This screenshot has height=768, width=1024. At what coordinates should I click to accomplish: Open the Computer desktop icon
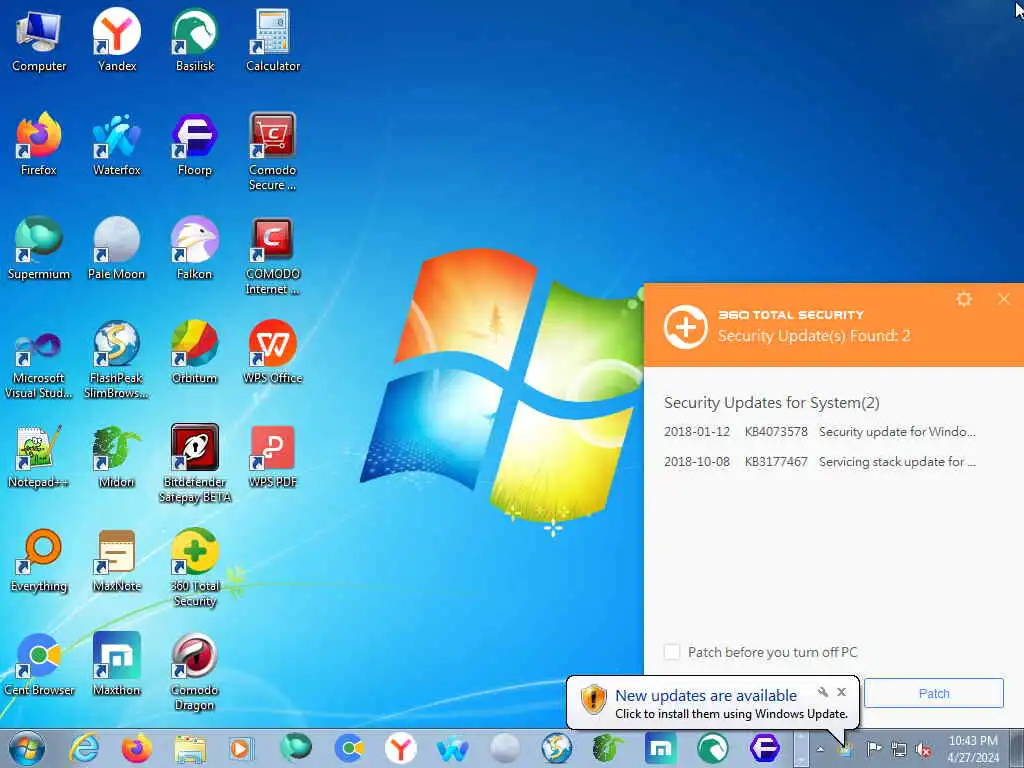coord(39,40)
